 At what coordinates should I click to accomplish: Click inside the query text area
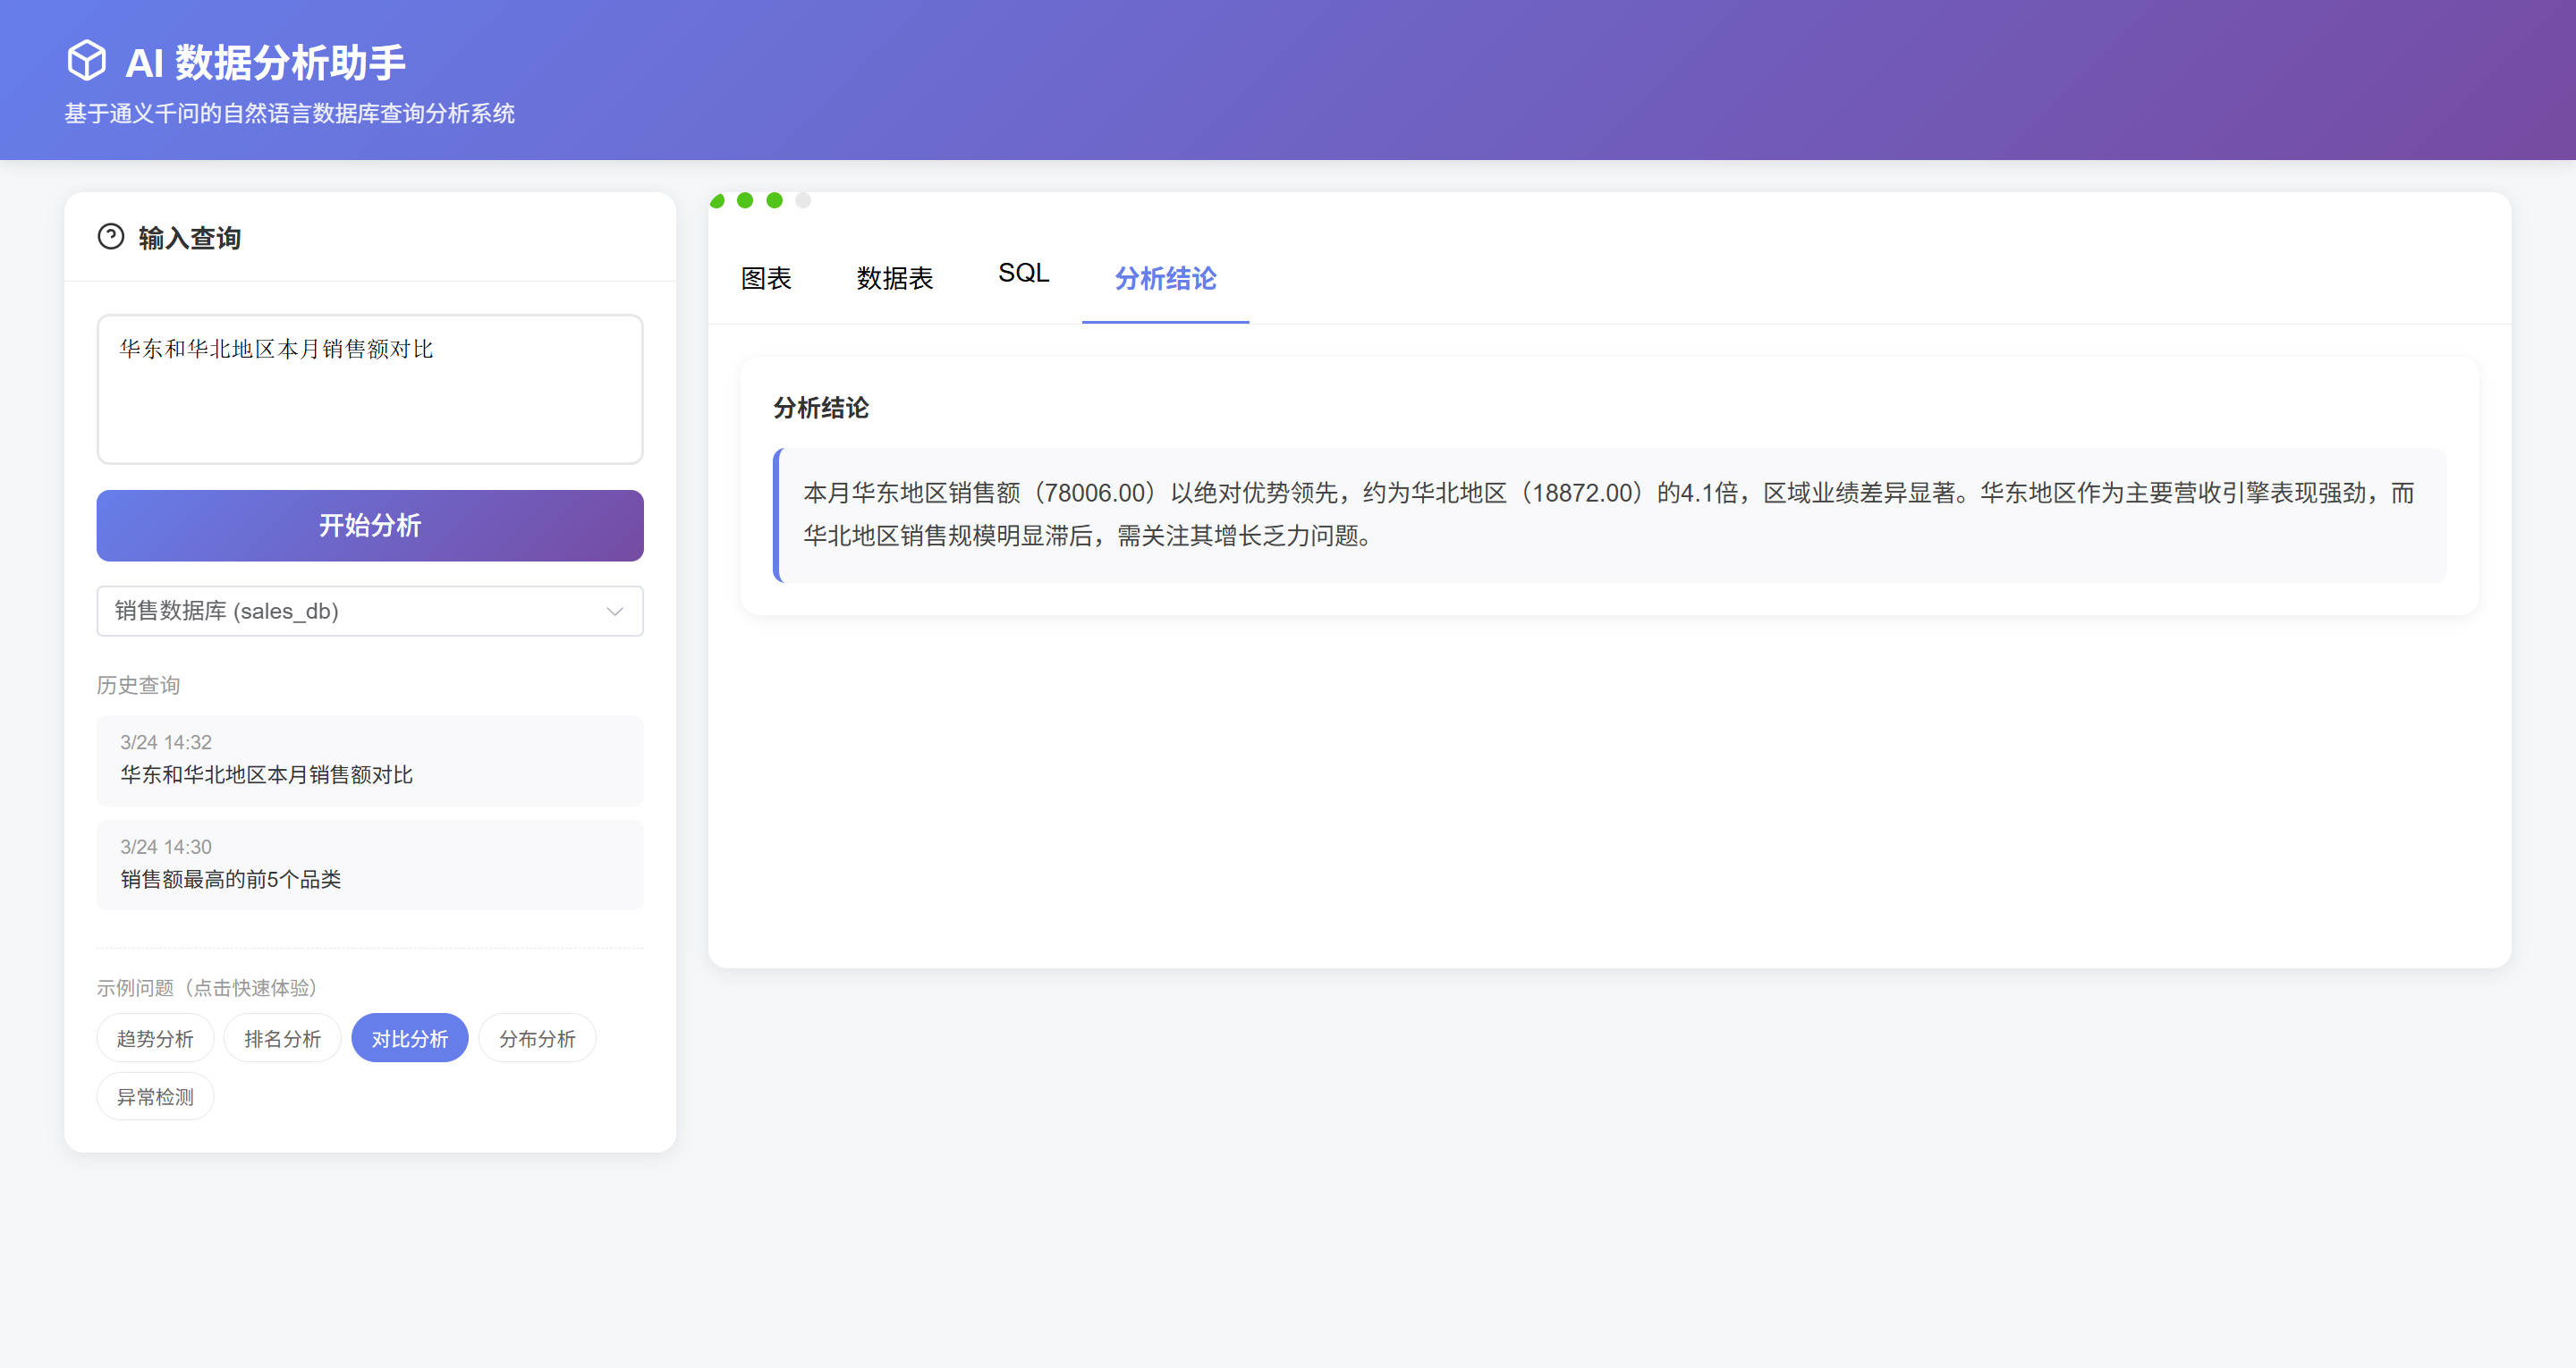[369, 390]
